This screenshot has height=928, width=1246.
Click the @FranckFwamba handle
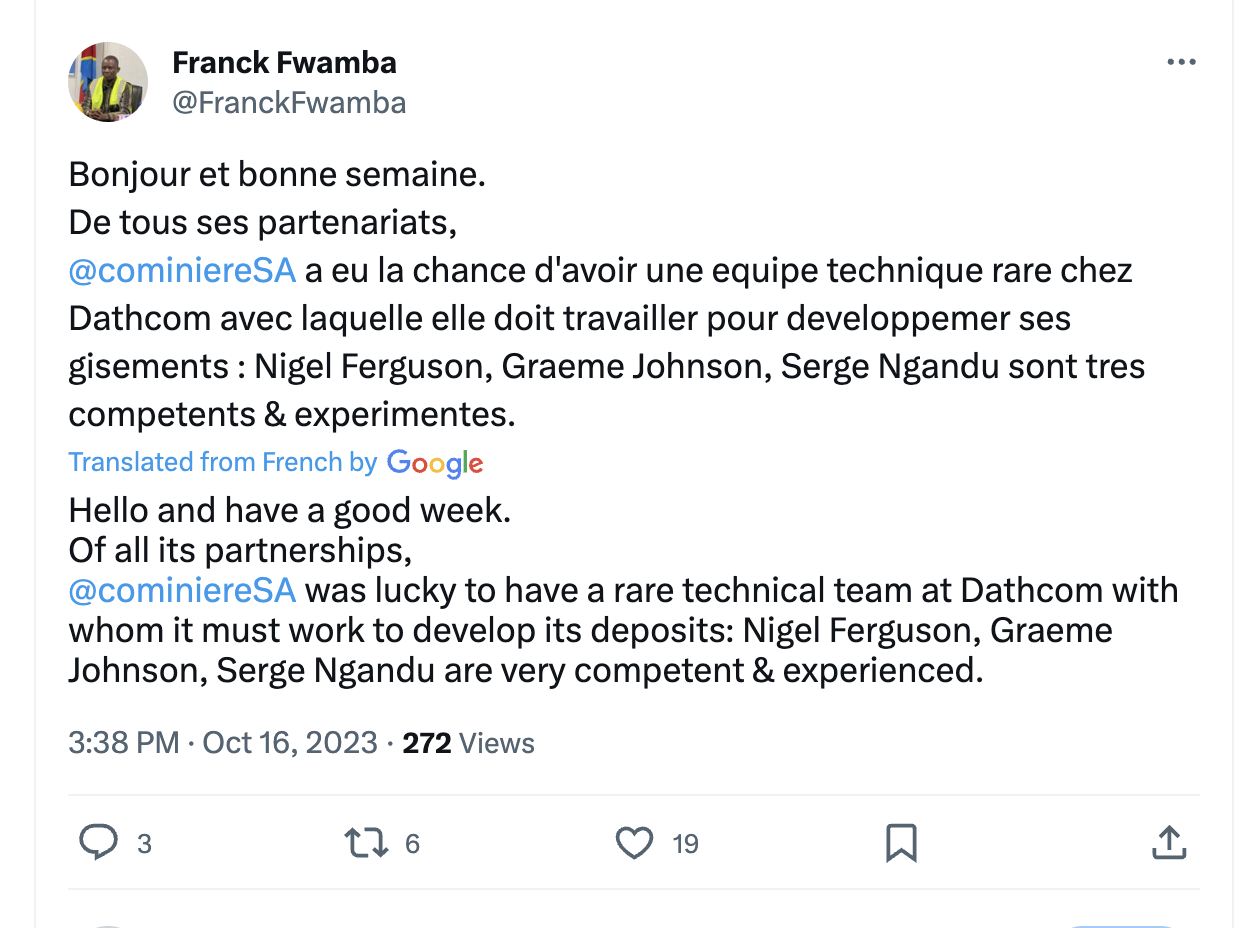(289, 103)
